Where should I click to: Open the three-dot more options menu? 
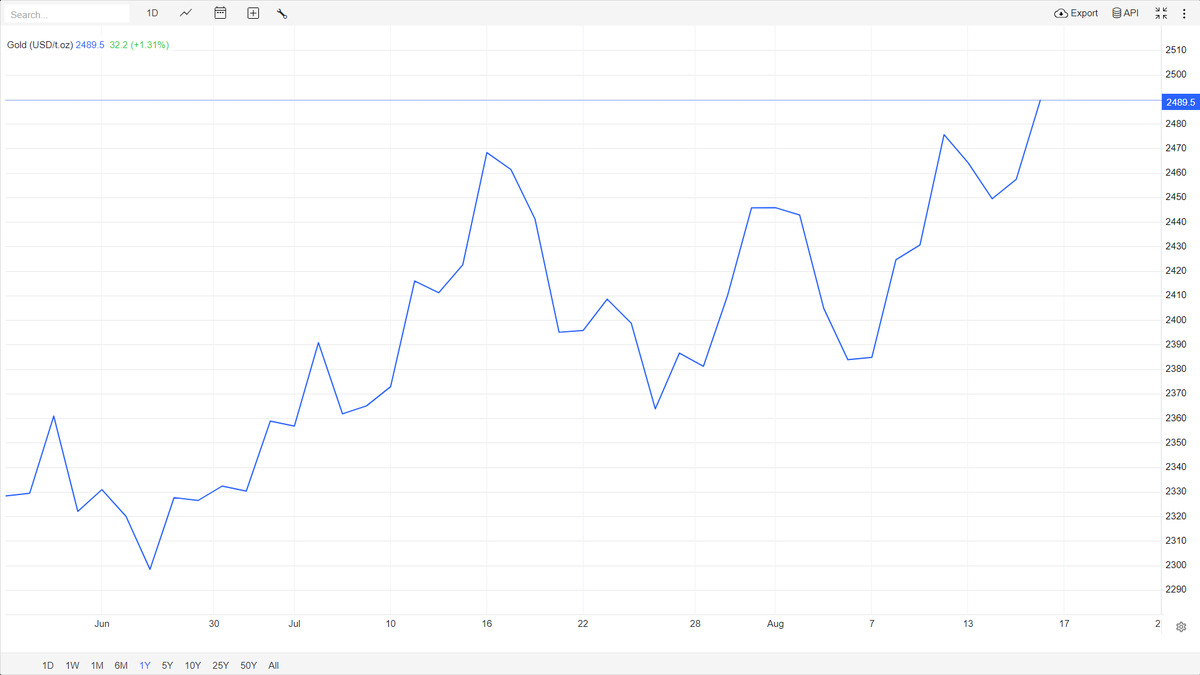tap(1184, 13)
